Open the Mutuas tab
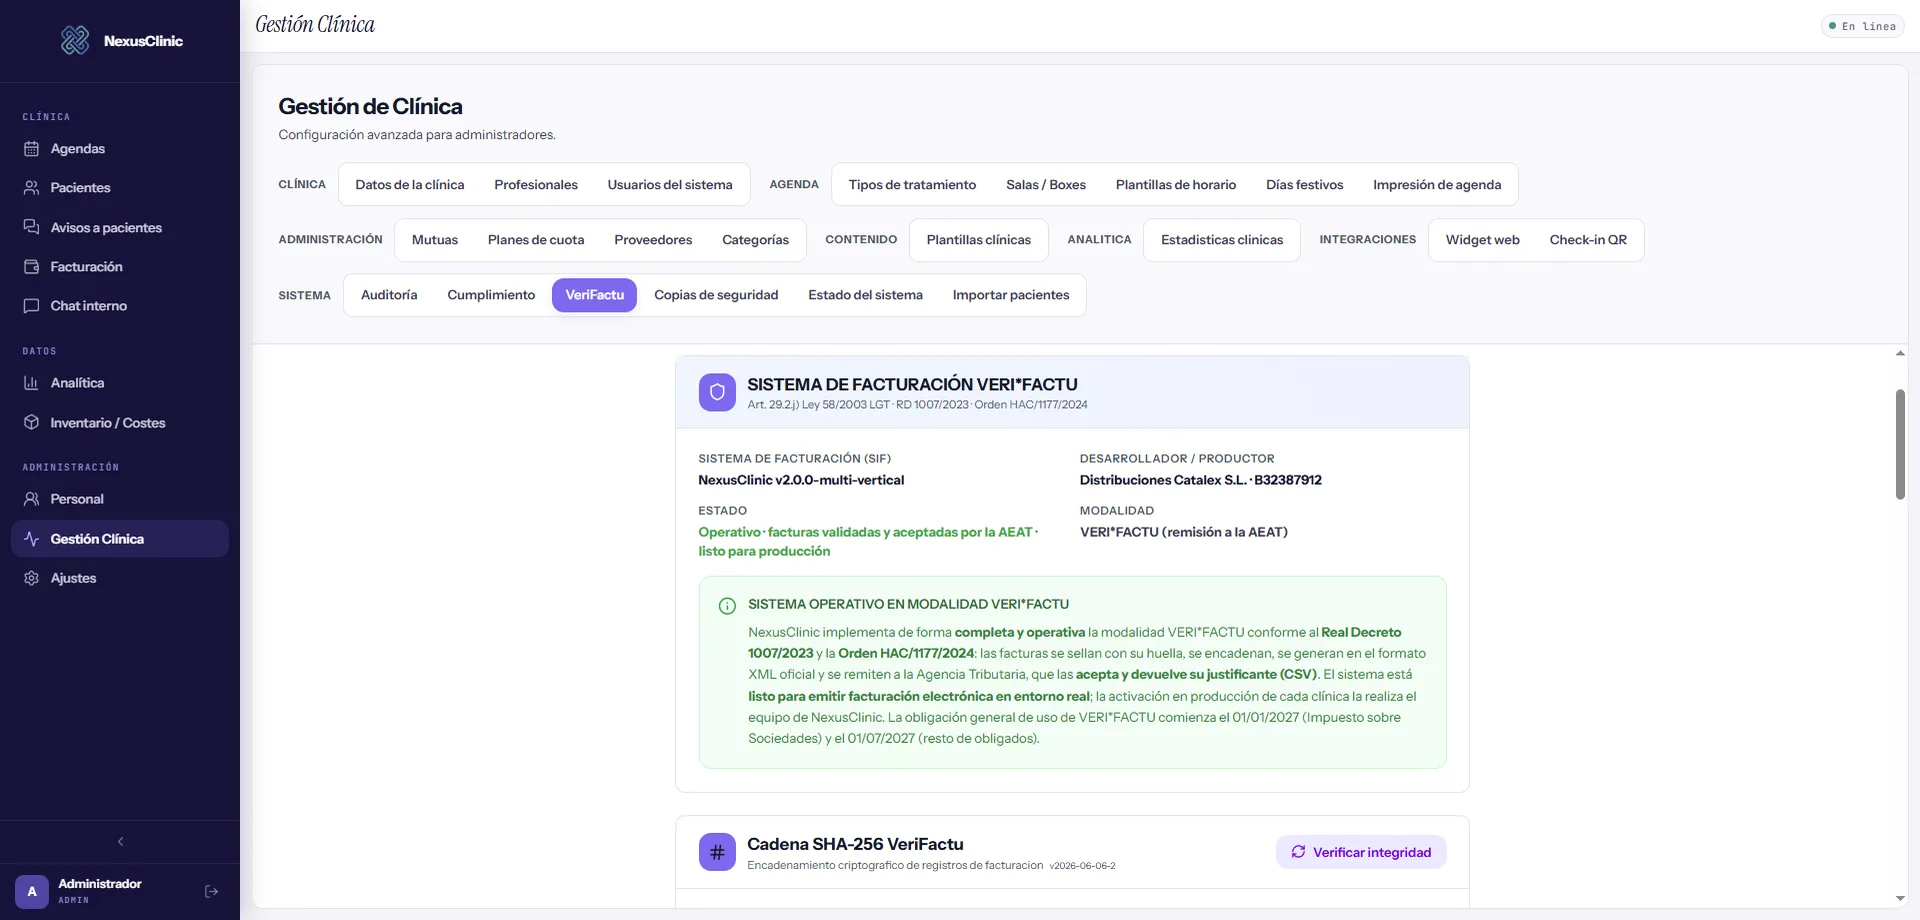This screenshot has height=920, width=1920. click(x=435, y=240)
